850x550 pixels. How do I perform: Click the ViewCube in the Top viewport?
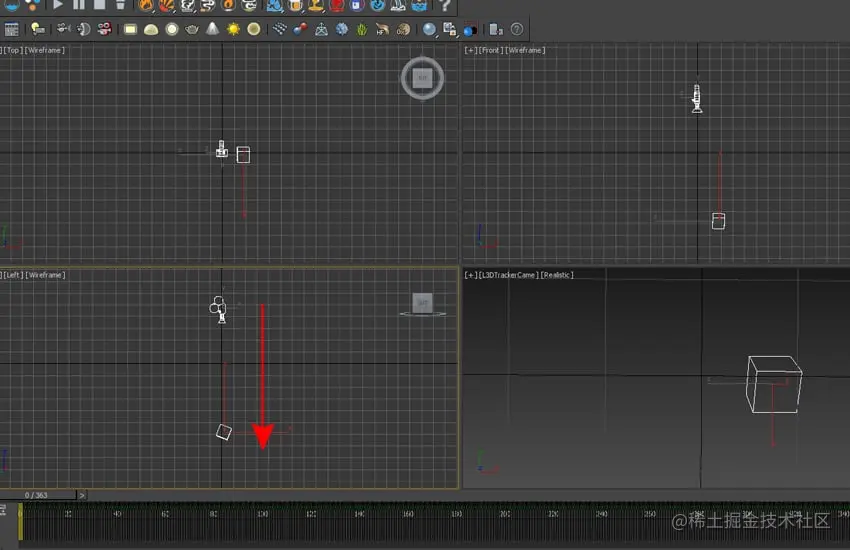click(422, 78)
